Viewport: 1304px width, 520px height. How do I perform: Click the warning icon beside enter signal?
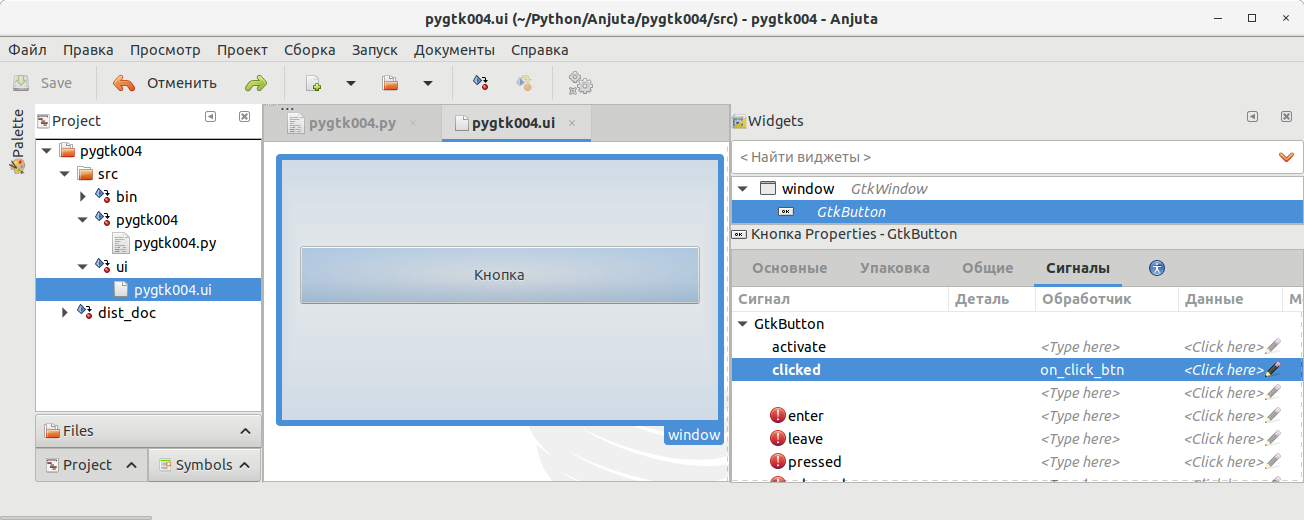pos(778,416)
